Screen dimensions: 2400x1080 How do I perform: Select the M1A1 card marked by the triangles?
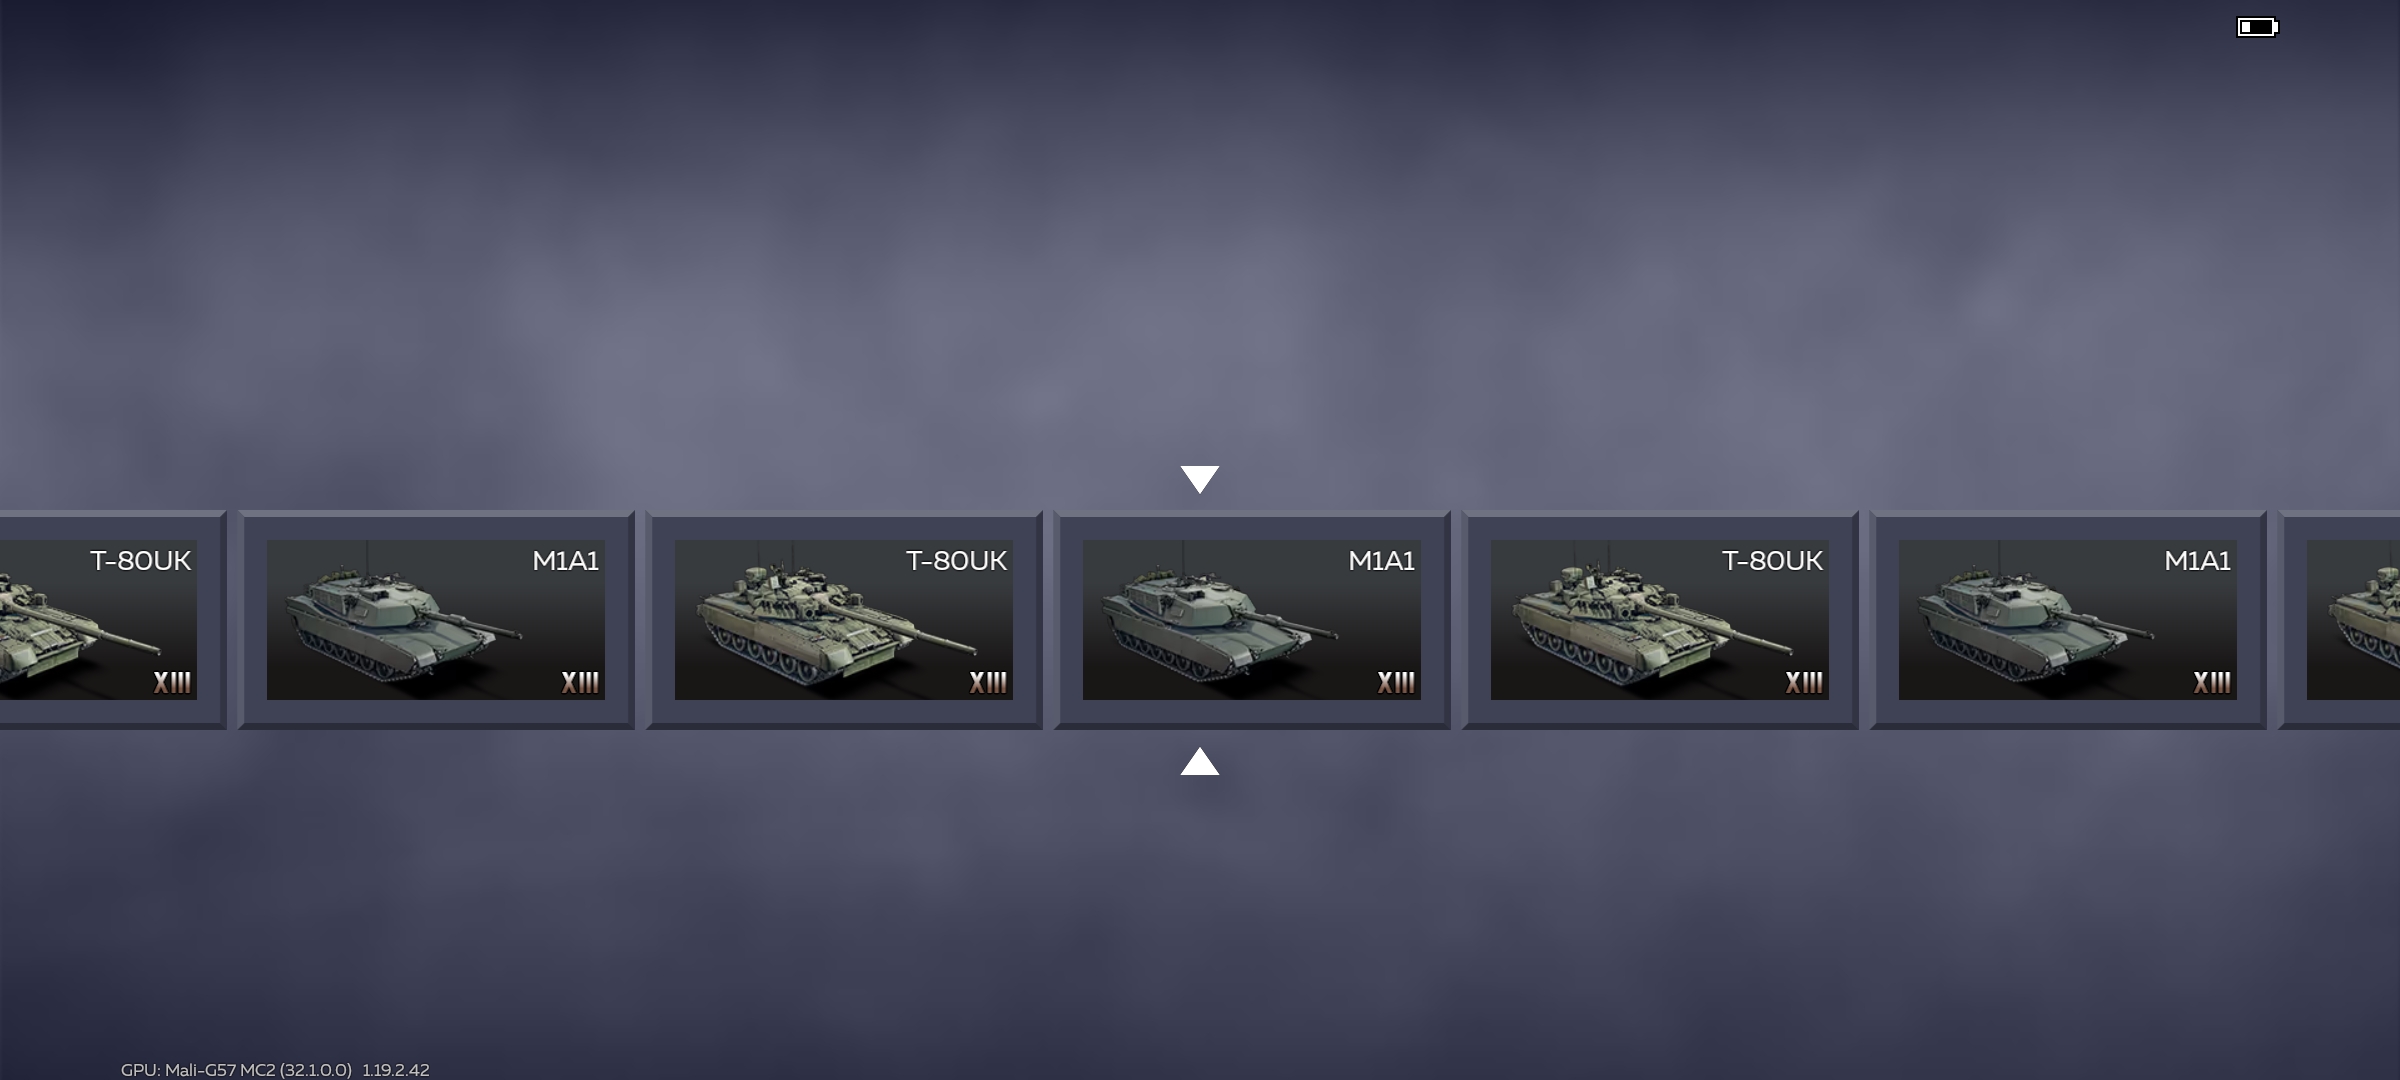pyautogui.click(x=1252, y=620)
